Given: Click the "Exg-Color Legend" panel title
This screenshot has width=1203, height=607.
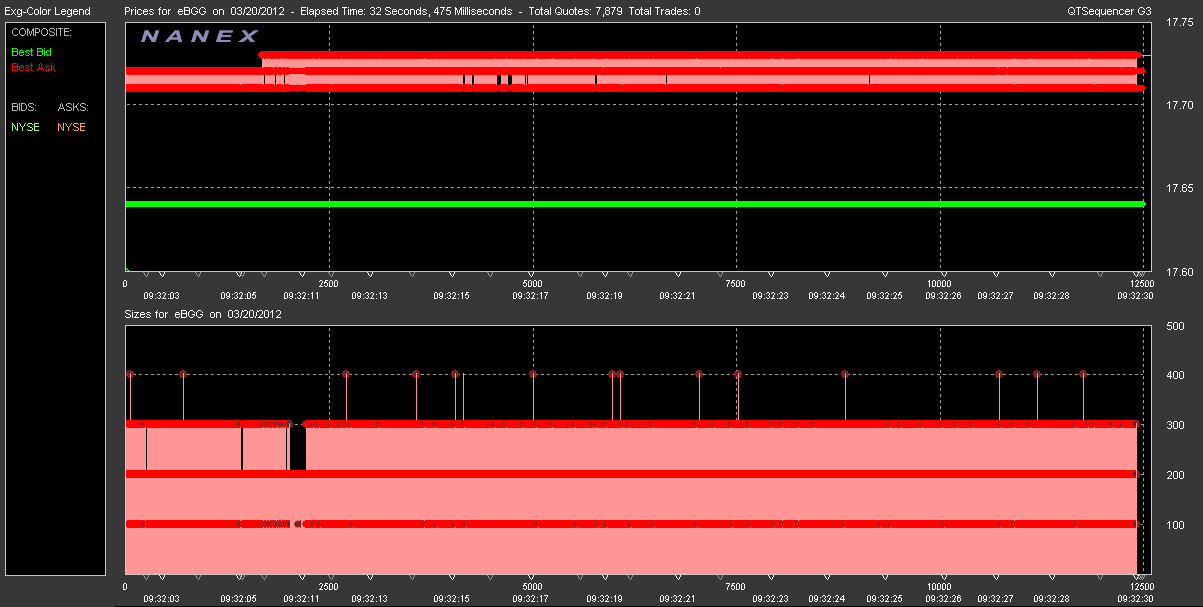Looking at the screenshot, I should (x=47, y=11).
